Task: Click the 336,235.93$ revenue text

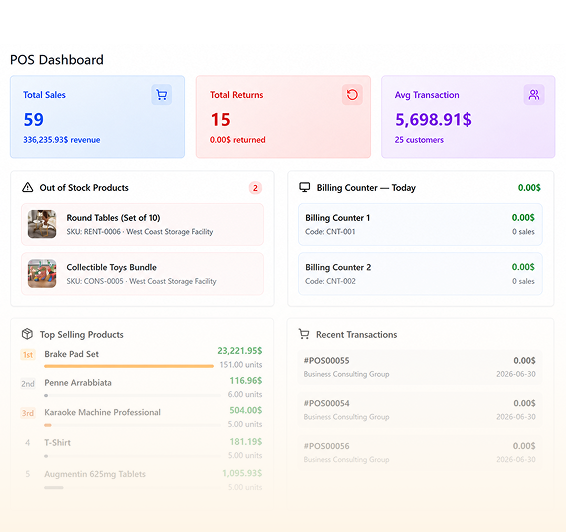Action: click(x=62, y=140)
